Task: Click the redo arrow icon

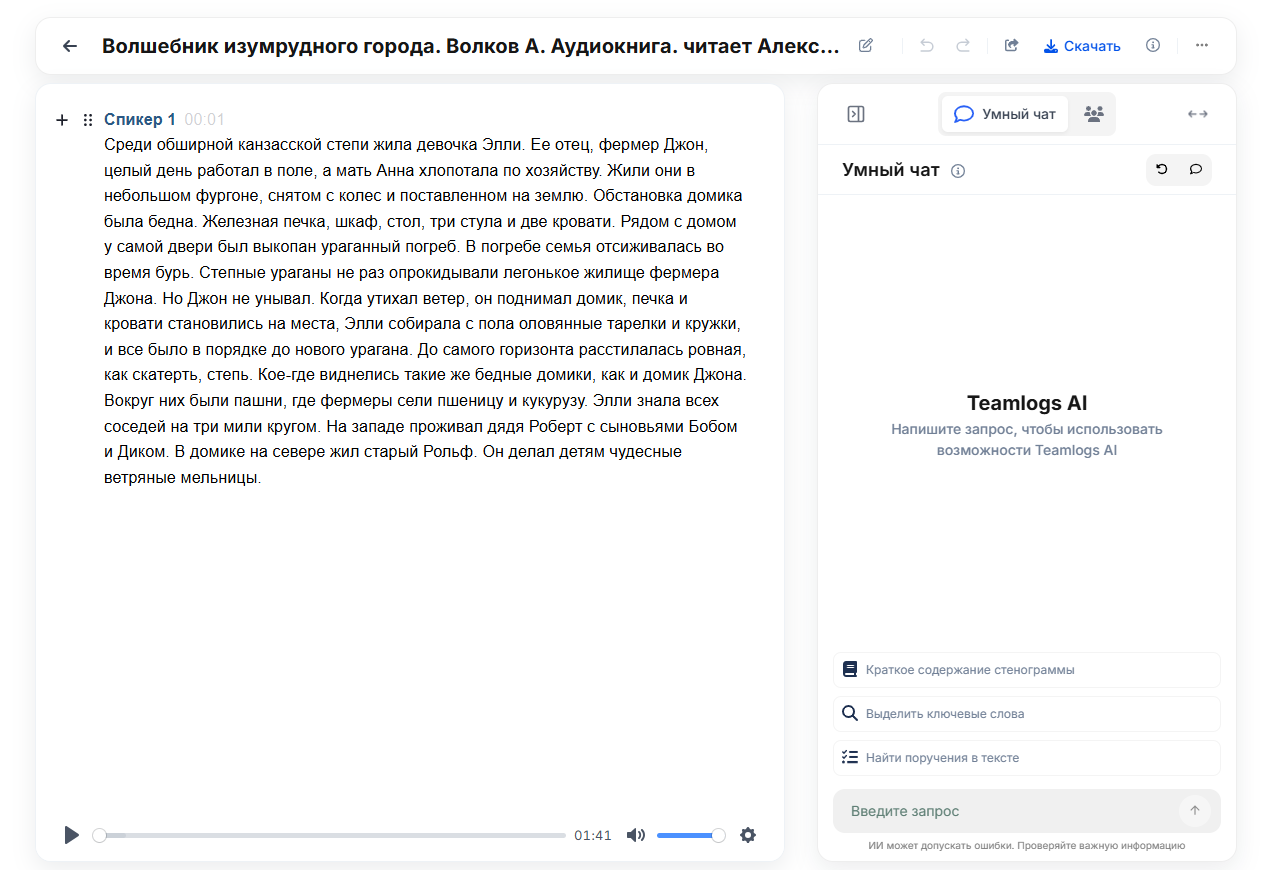Action: tap(961, 45)
